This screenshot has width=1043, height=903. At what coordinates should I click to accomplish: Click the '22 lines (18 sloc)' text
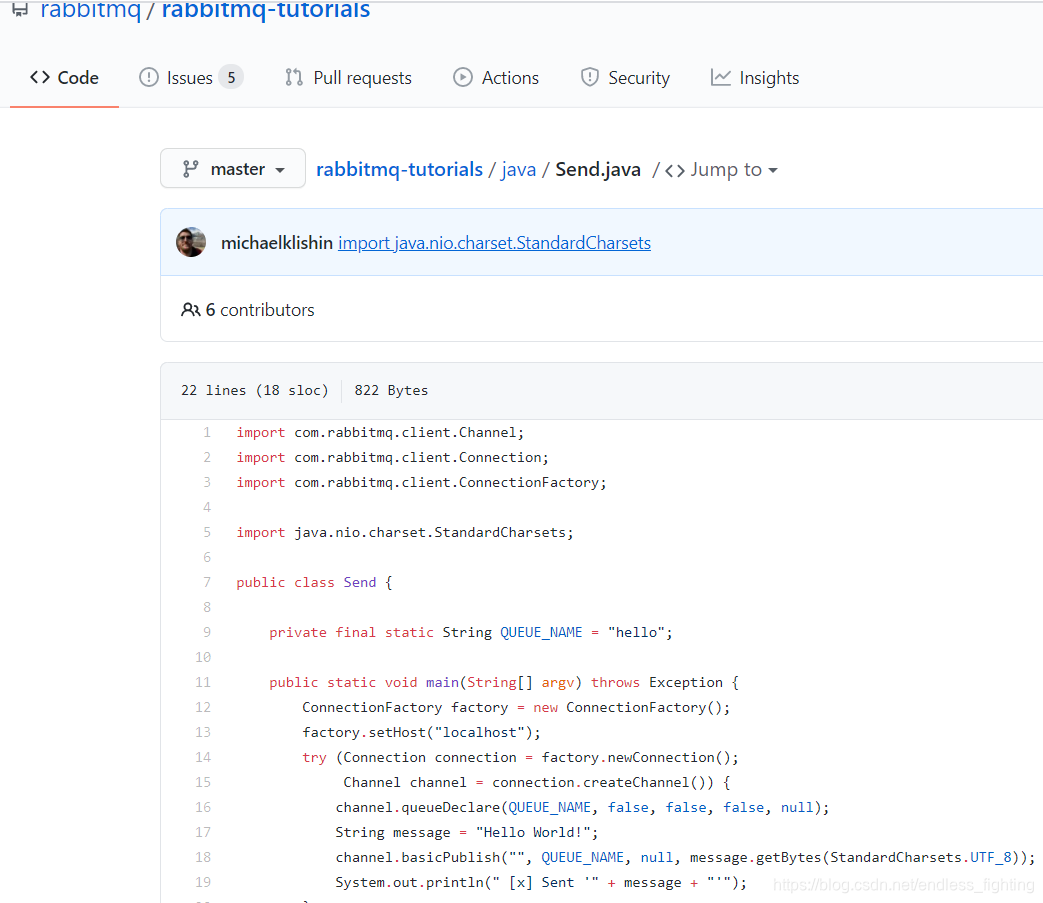pos(255,390)
